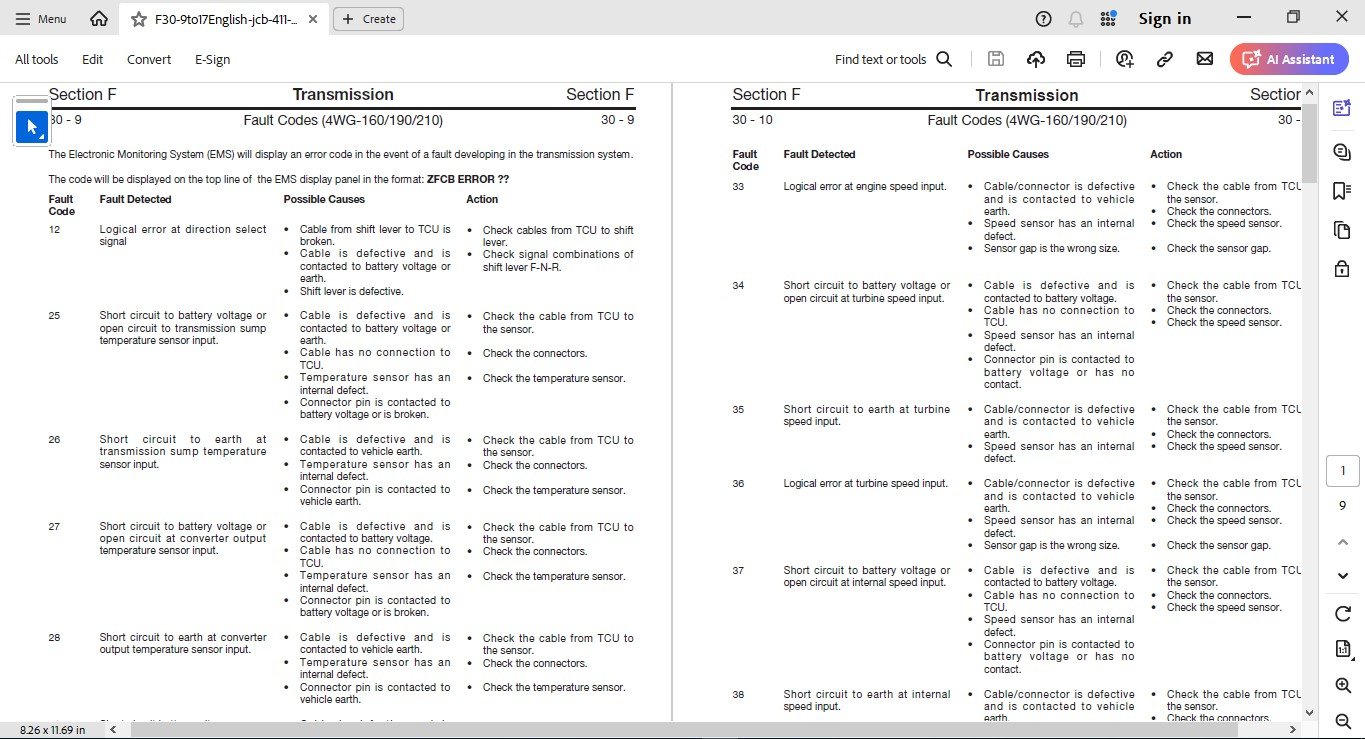1365x739 pixels.
Task: Zoom out with the magnifier minus
Action: (1342, 721)
